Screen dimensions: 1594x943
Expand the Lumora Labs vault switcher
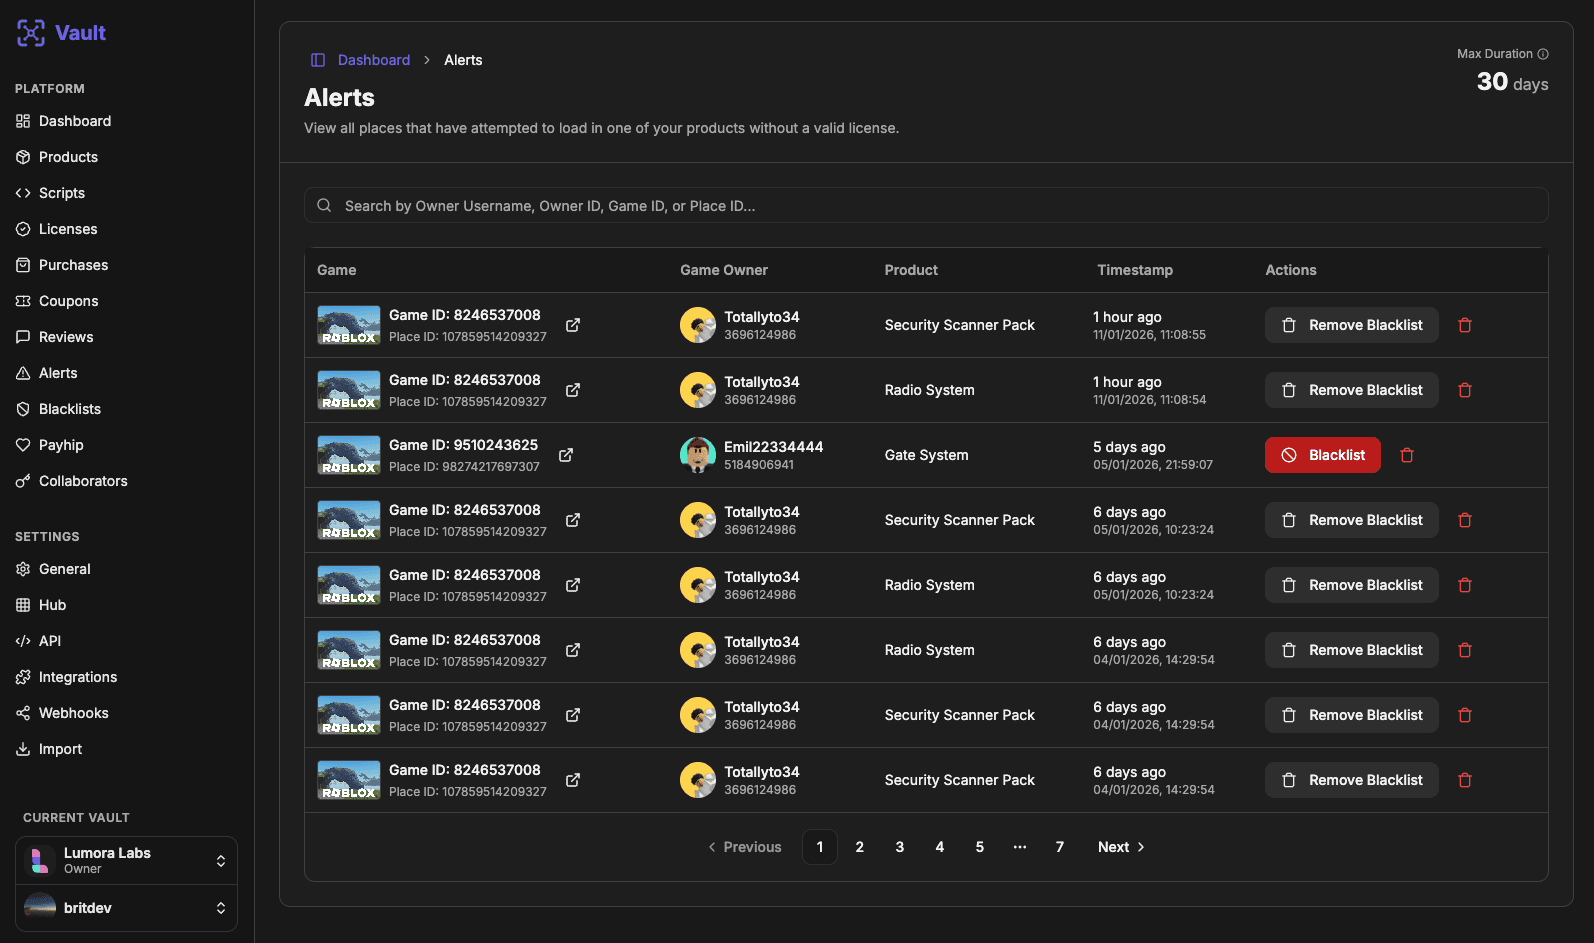pos(126,861)
